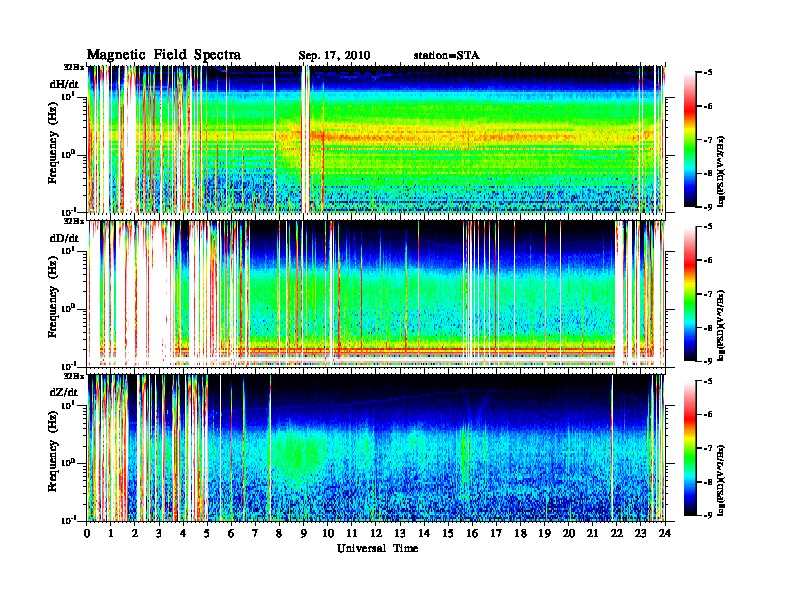Image resolution: width=792 pixels, height=612 pixels.
Task: Click the 10^-1 frequency tick label of dZ/dt panel
Action: point(67,520)
